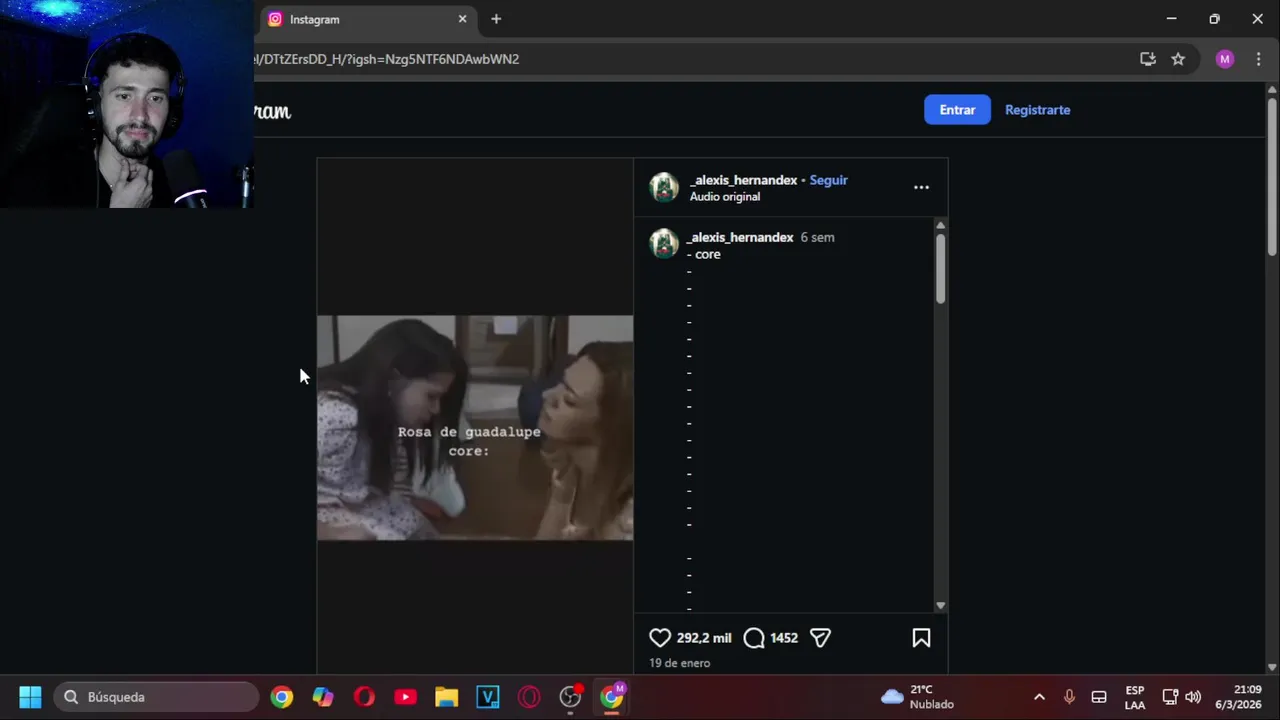
Task: Open Copilot from the taskbar
Action: (x=323, y=697)
